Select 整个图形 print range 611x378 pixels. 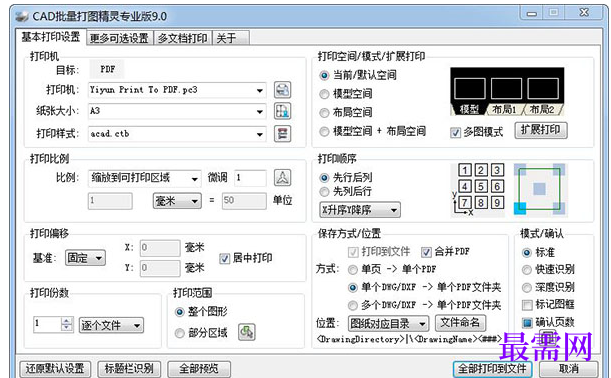click(x=179, y=312)
